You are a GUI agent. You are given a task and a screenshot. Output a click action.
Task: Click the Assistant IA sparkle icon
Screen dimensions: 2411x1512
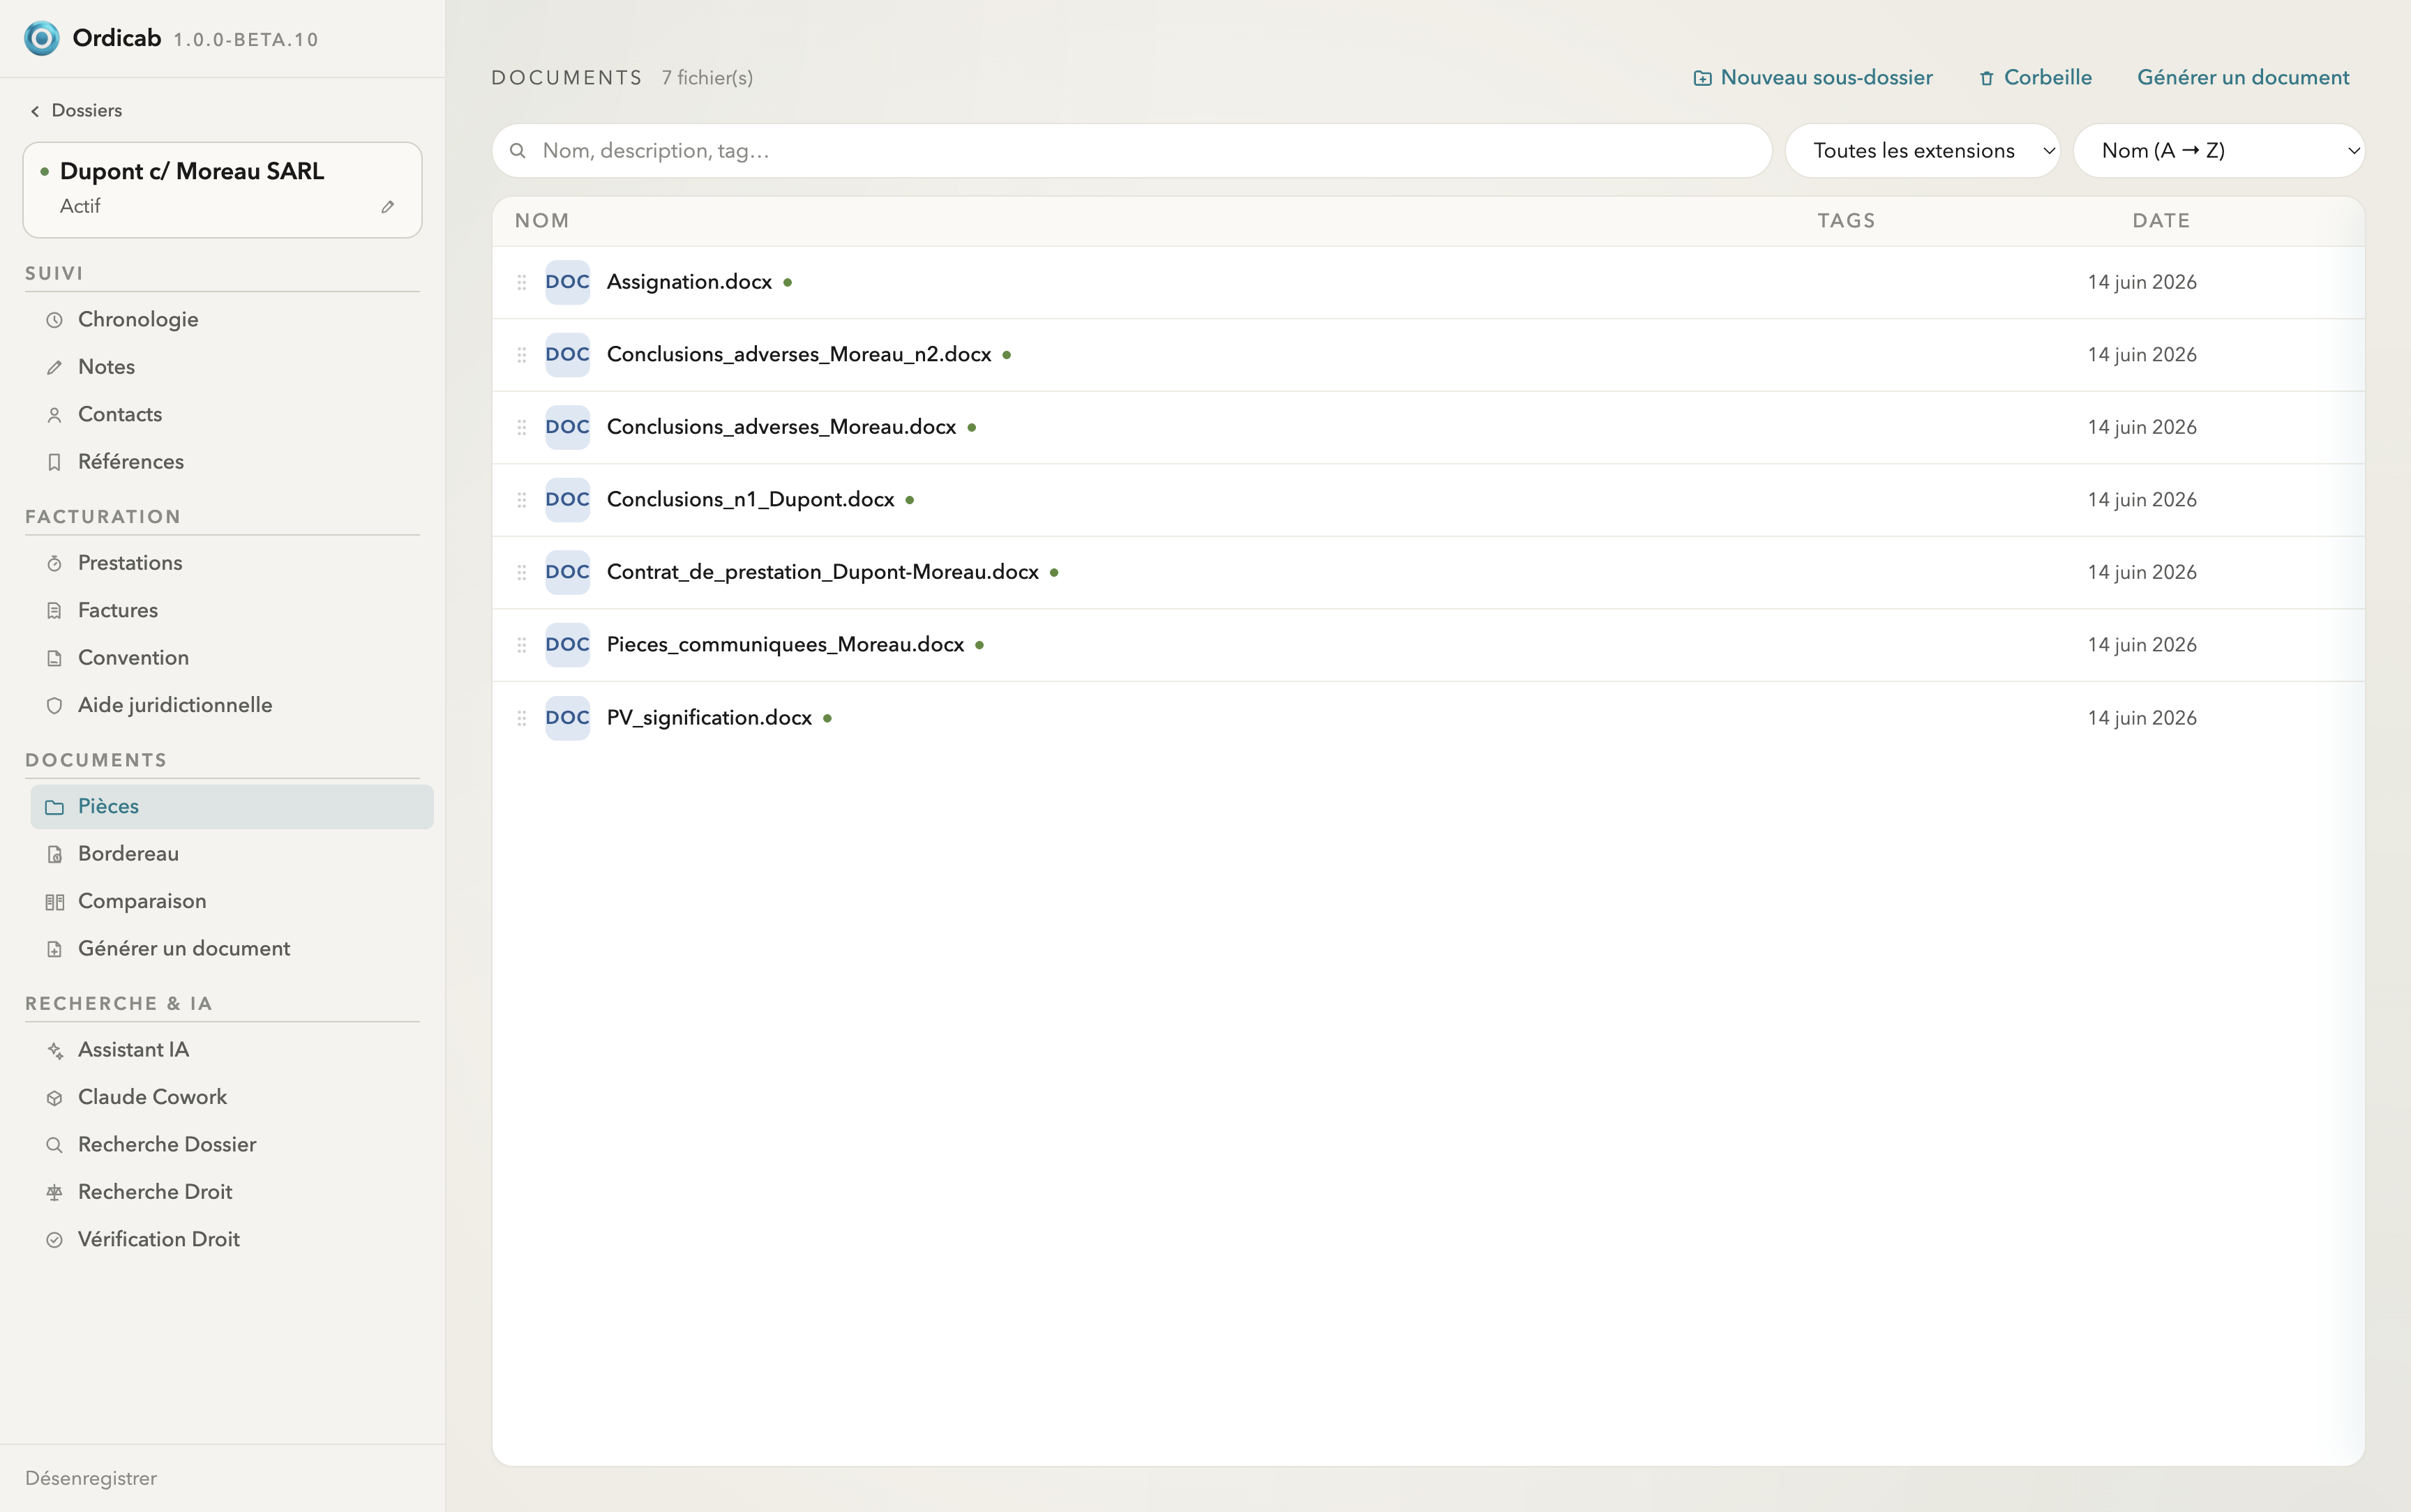55,1050
